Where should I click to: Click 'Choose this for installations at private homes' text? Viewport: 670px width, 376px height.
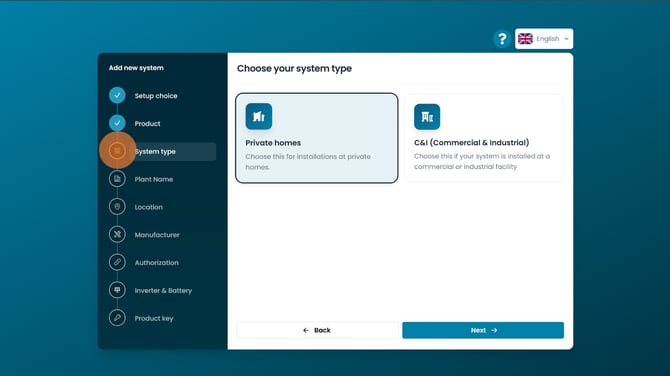click(x=308, y=162)
